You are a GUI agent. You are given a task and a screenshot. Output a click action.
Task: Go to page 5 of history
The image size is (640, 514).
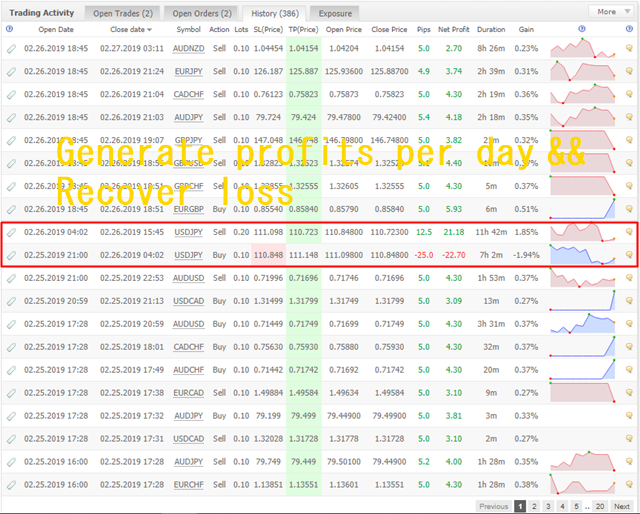(576, 506)
